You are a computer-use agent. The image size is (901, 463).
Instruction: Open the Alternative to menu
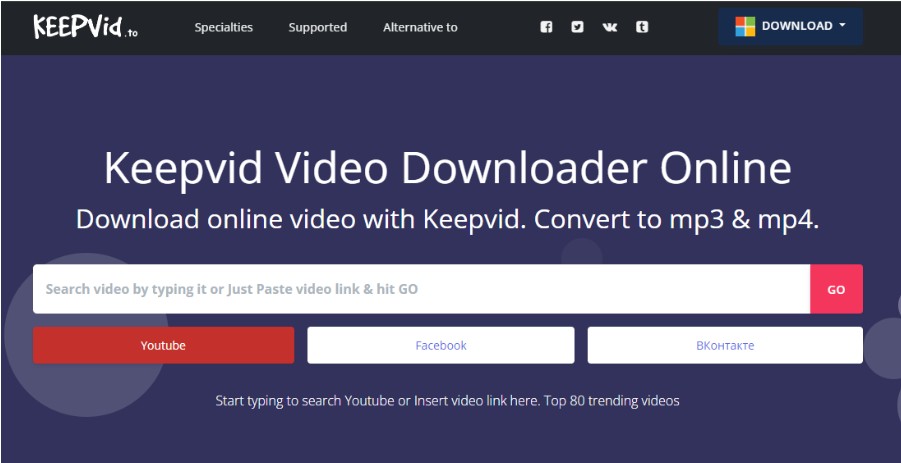pyautogui.click(x=420, y=27)
